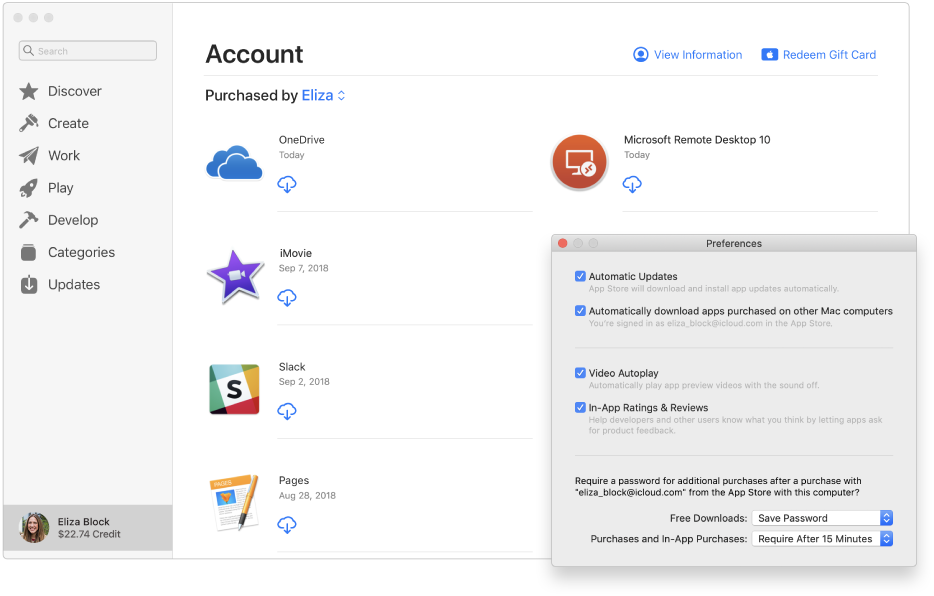Image resolution: width=934 pixels, height=596 pixels.
Task: Click the Pages app title
Action: (x=294, y=480)
